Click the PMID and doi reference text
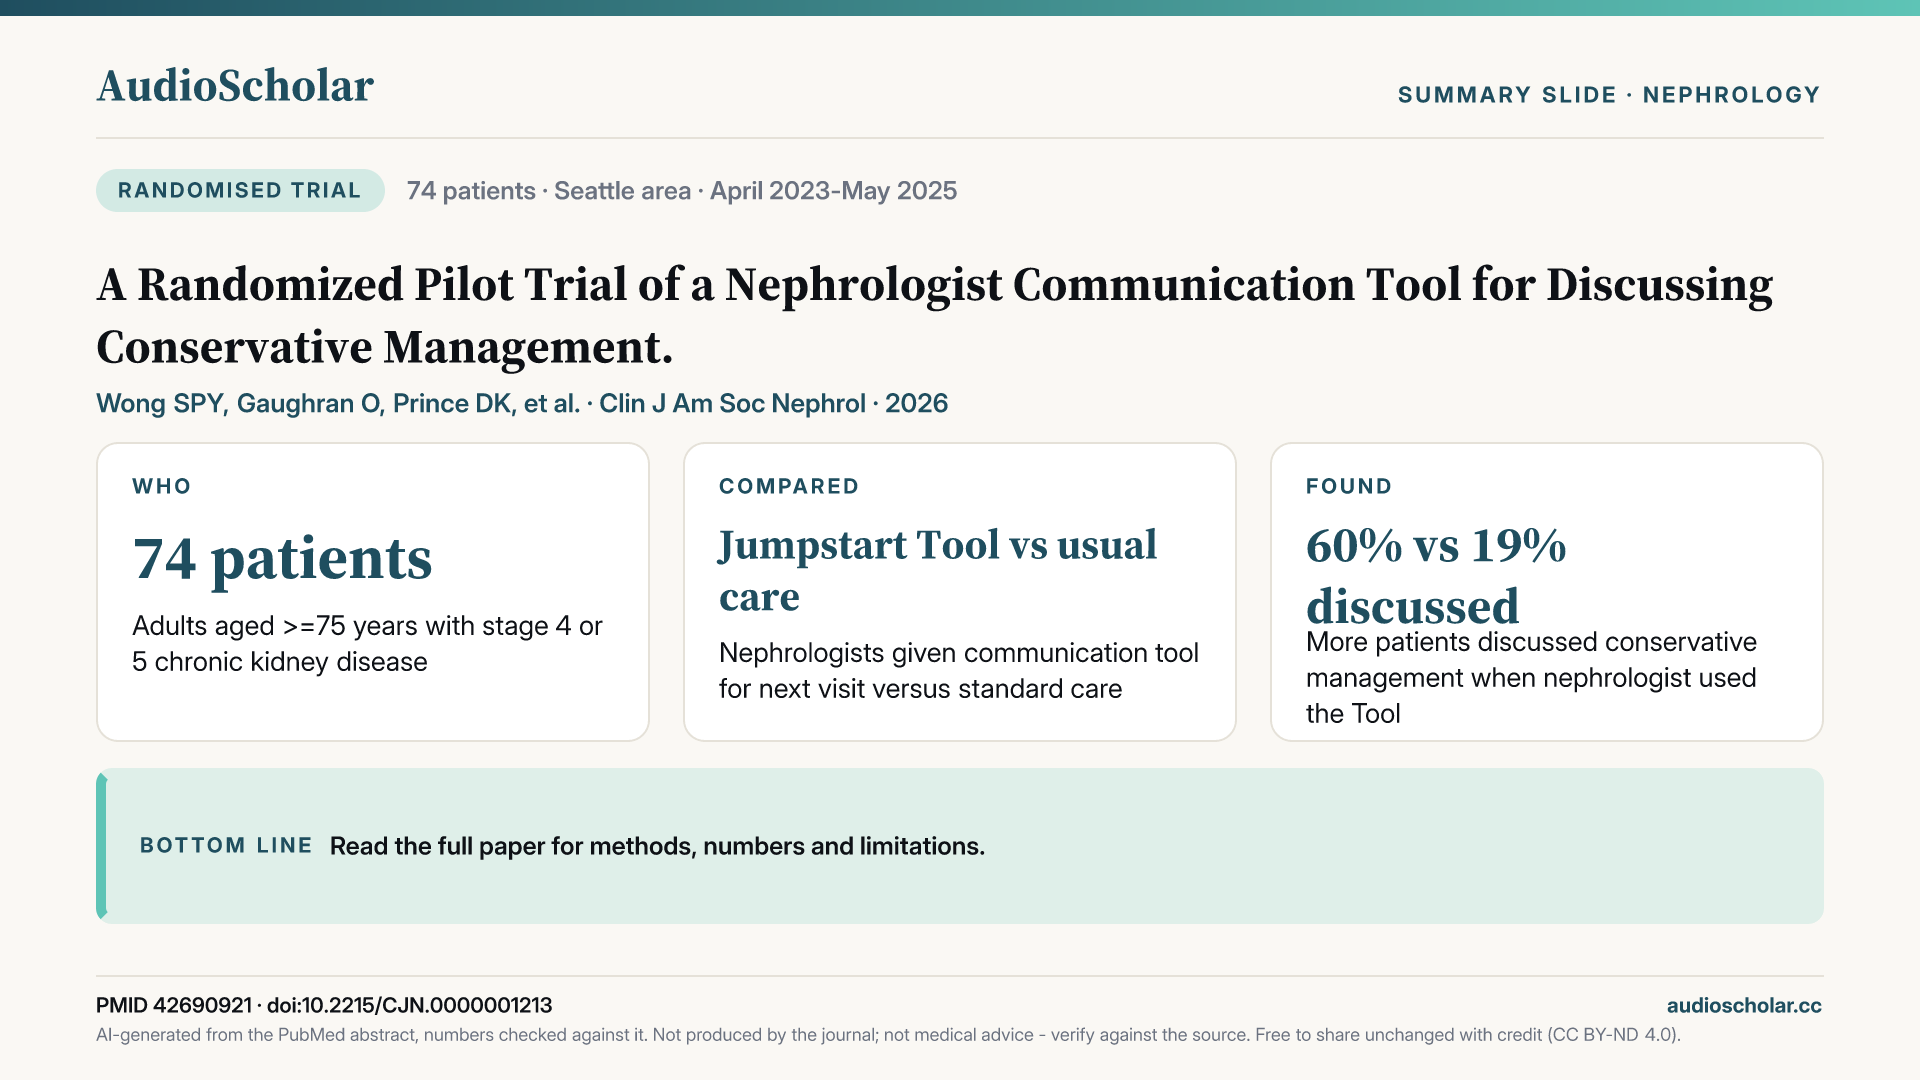Image resolution: width=1920 pixels, height=1080 pixels. pos(324,1005)
